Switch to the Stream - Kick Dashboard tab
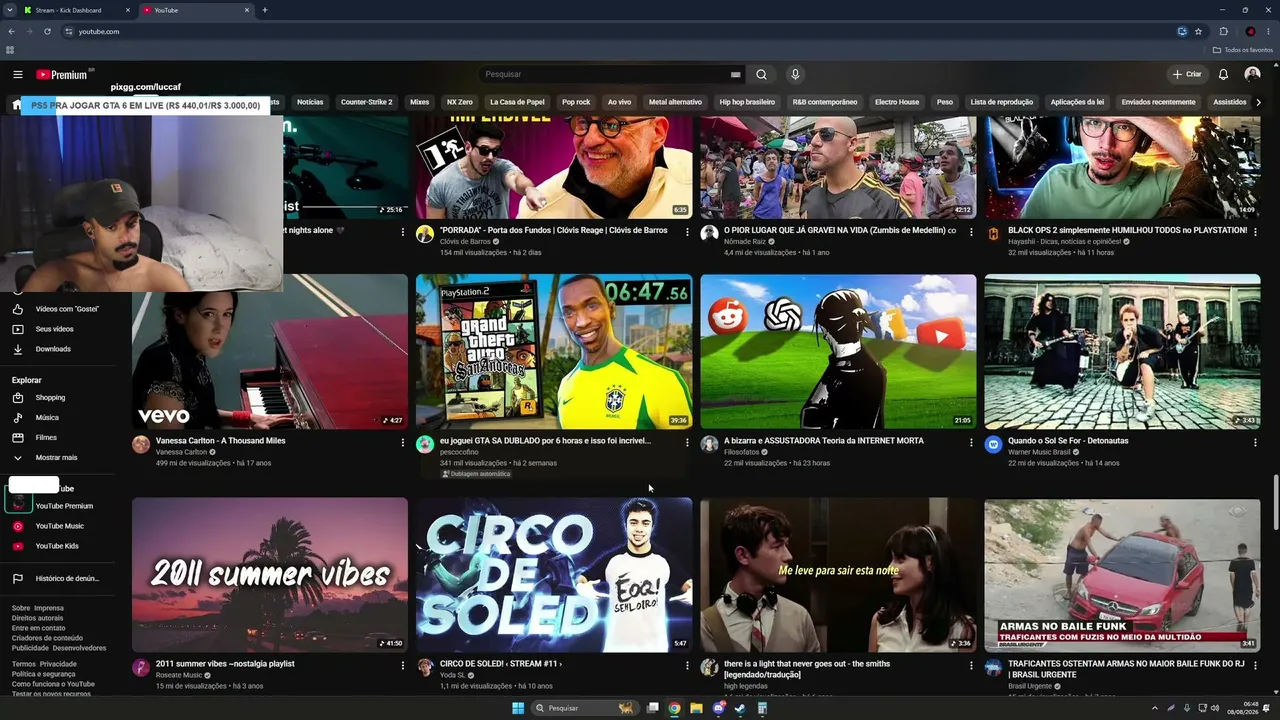 tap(68, 10)
